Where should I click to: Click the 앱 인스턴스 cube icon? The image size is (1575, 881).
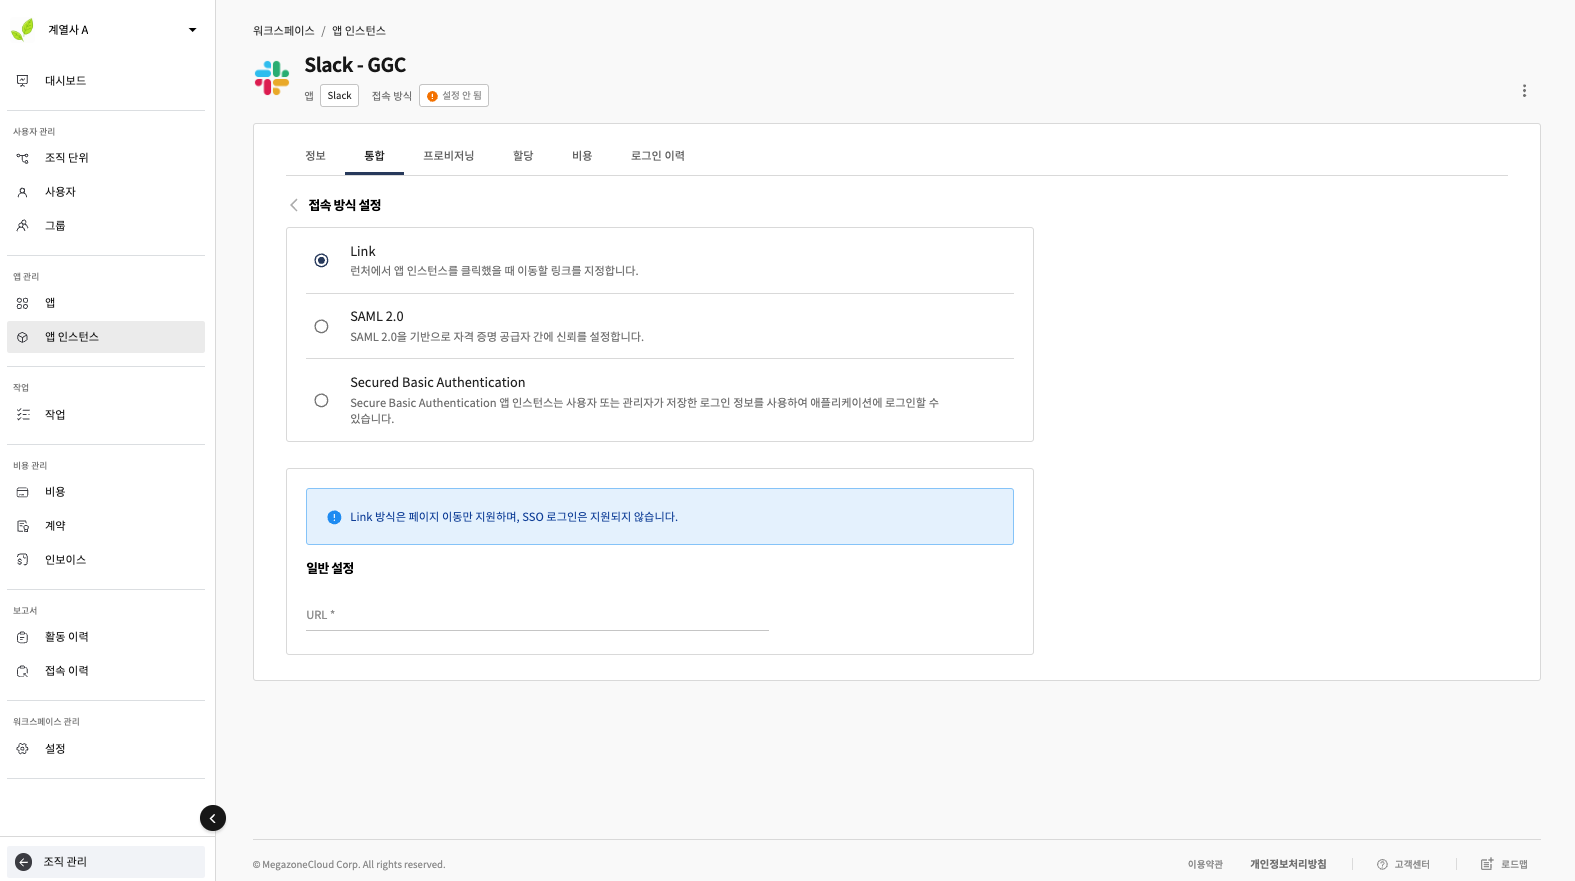[x=22, y=337]
